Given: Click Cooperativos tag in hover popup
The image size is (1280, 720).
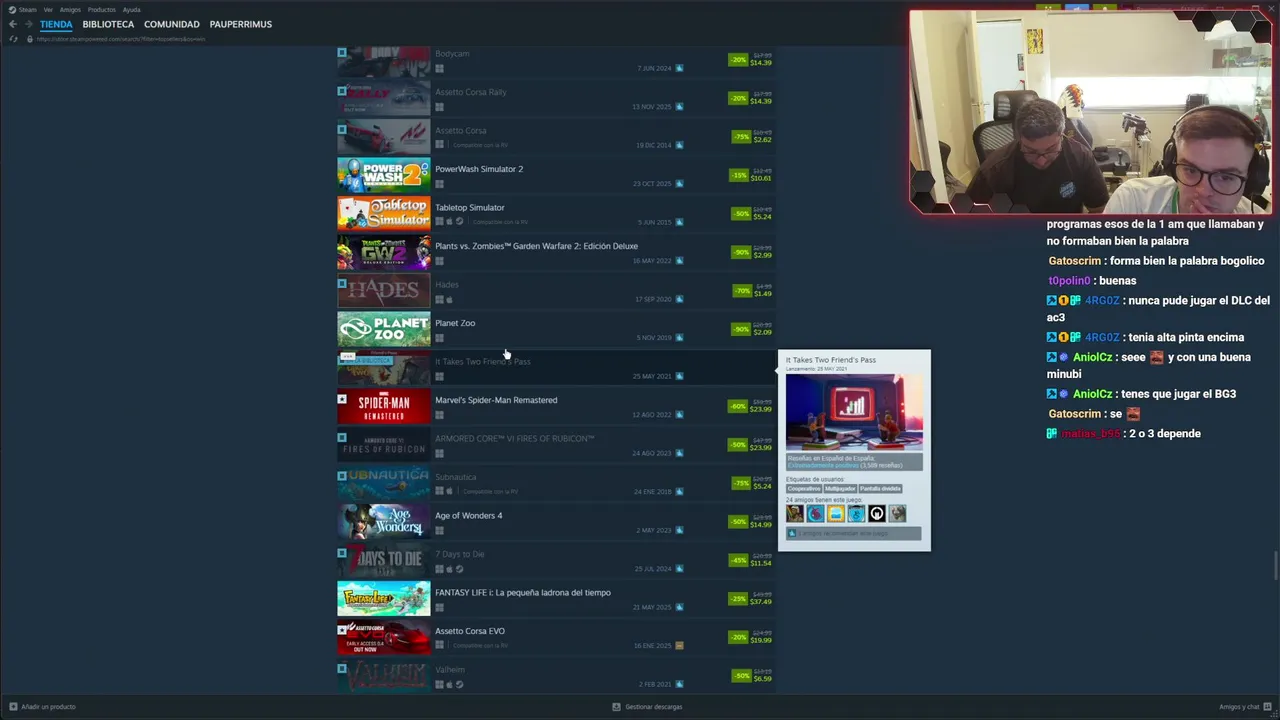Looking at the screenshot, I should (804, 489).
